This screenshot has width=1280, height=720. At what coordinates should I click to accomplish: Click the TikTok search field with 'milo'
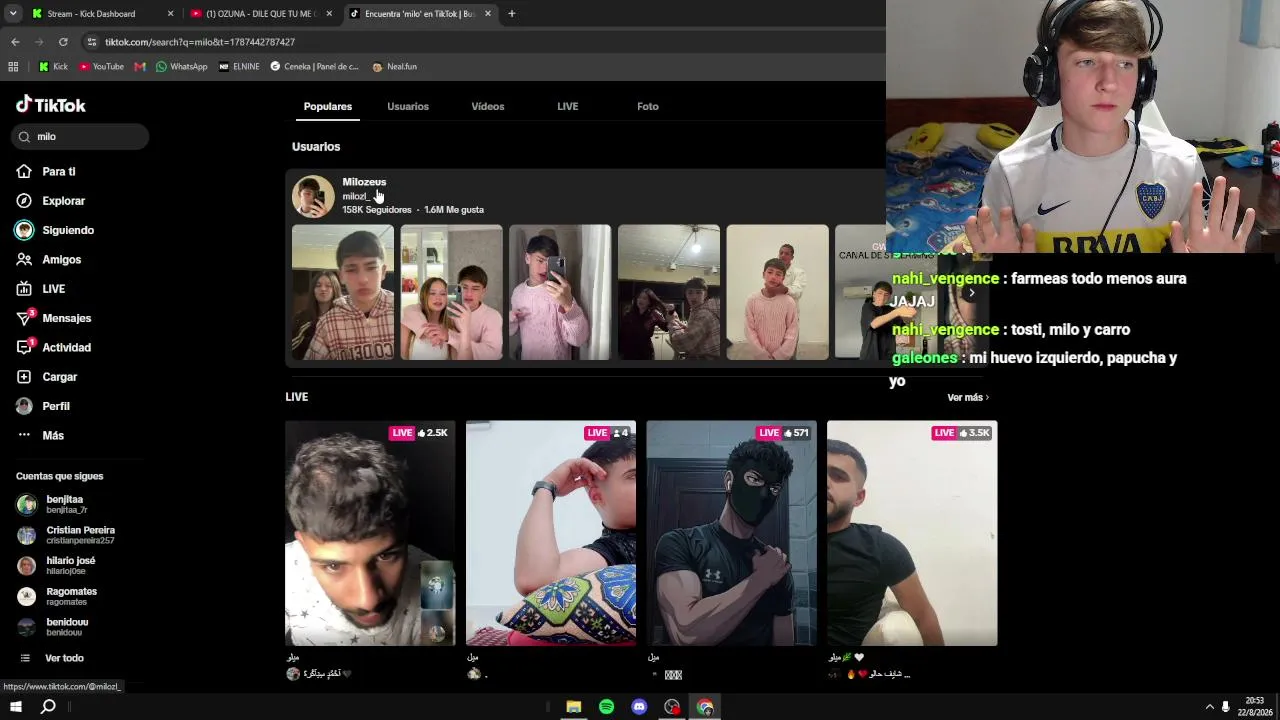pyautogui.click(x=80, y=137)
